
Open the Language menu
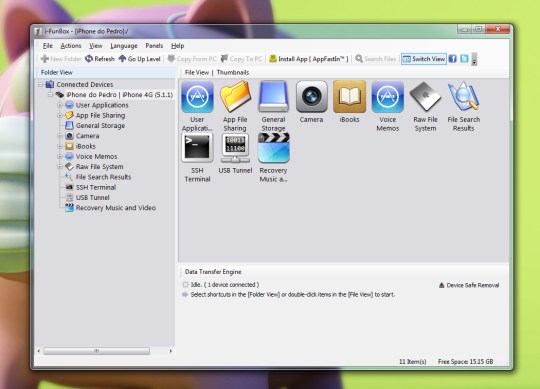[124, 46]
